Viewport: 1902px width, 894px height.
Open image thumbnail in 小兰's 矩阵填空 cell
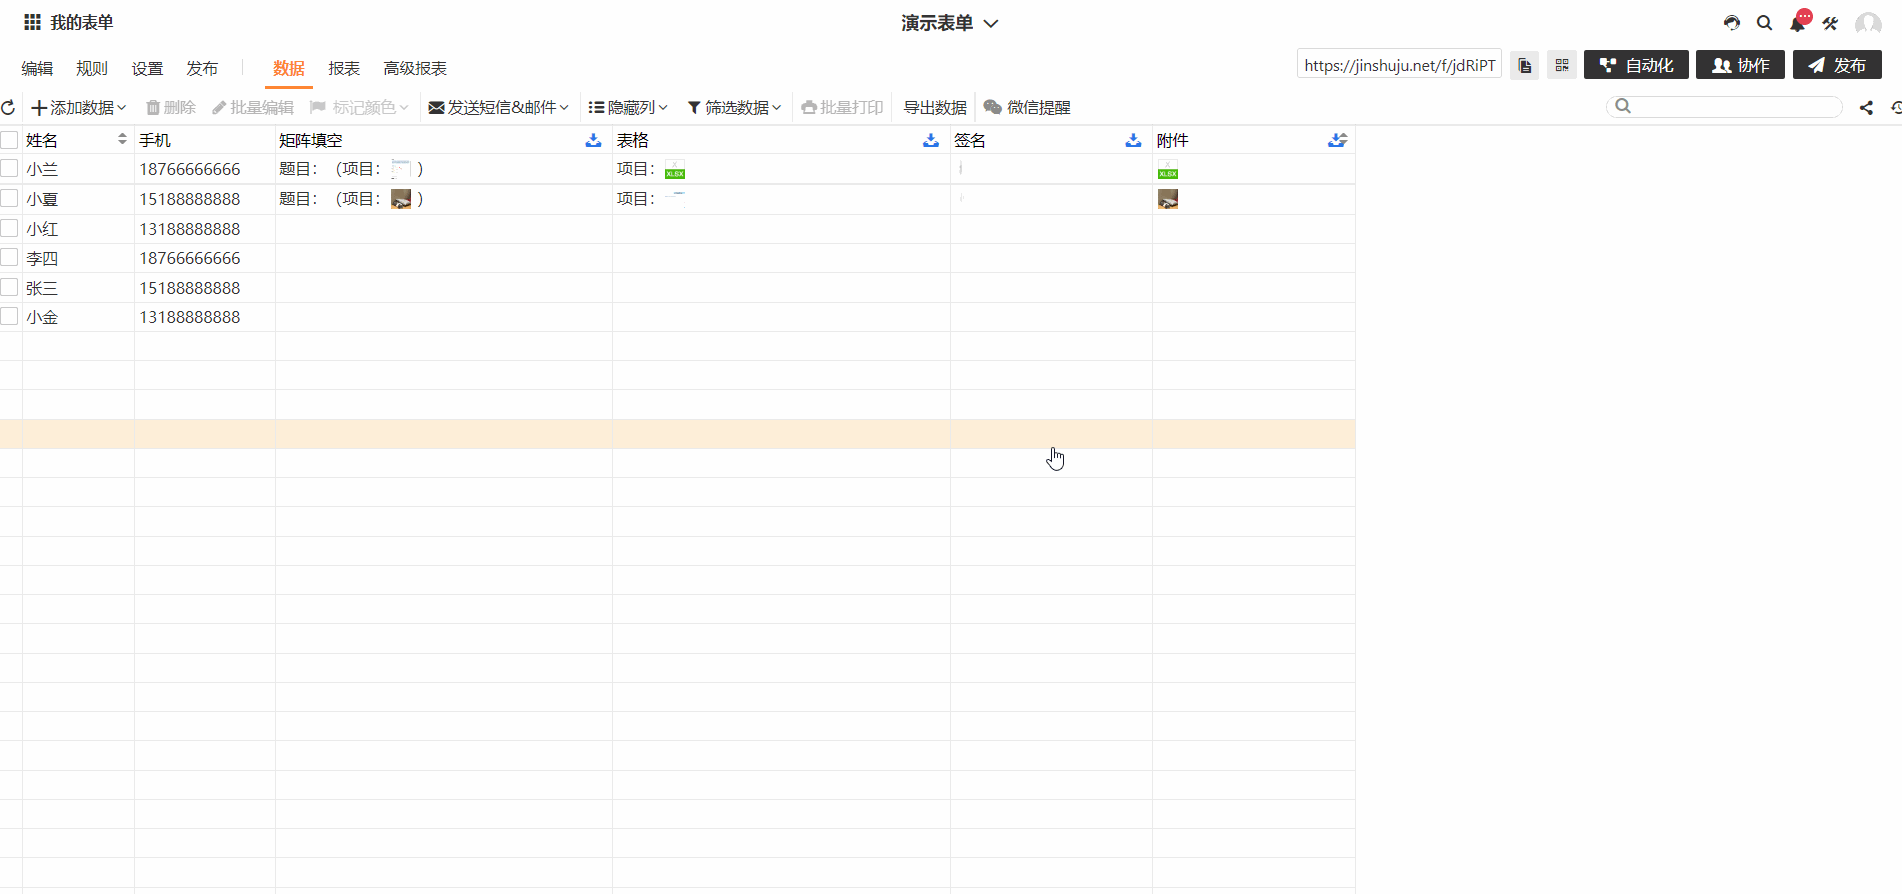pyautogui.click(x=401, y=169)
